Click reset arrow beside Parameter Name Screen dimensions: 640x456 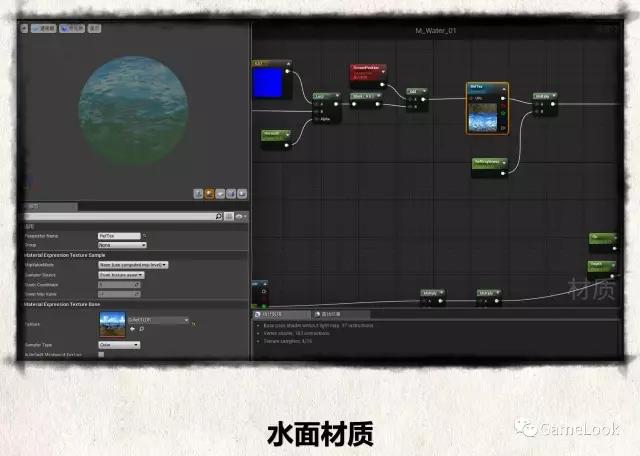(144, 236)
